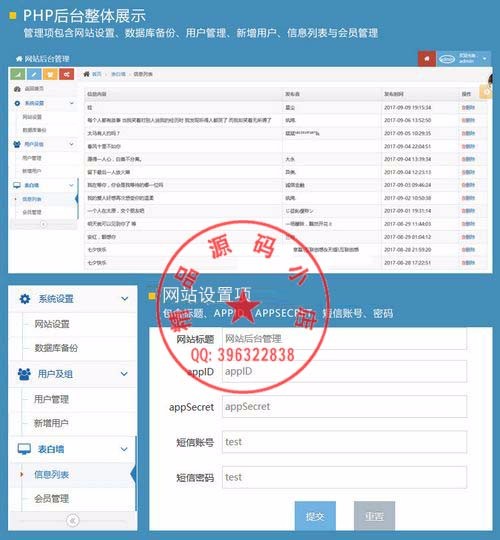Click the appID input field
Viewport: 500px width, 540px height.
click(344, 371)
